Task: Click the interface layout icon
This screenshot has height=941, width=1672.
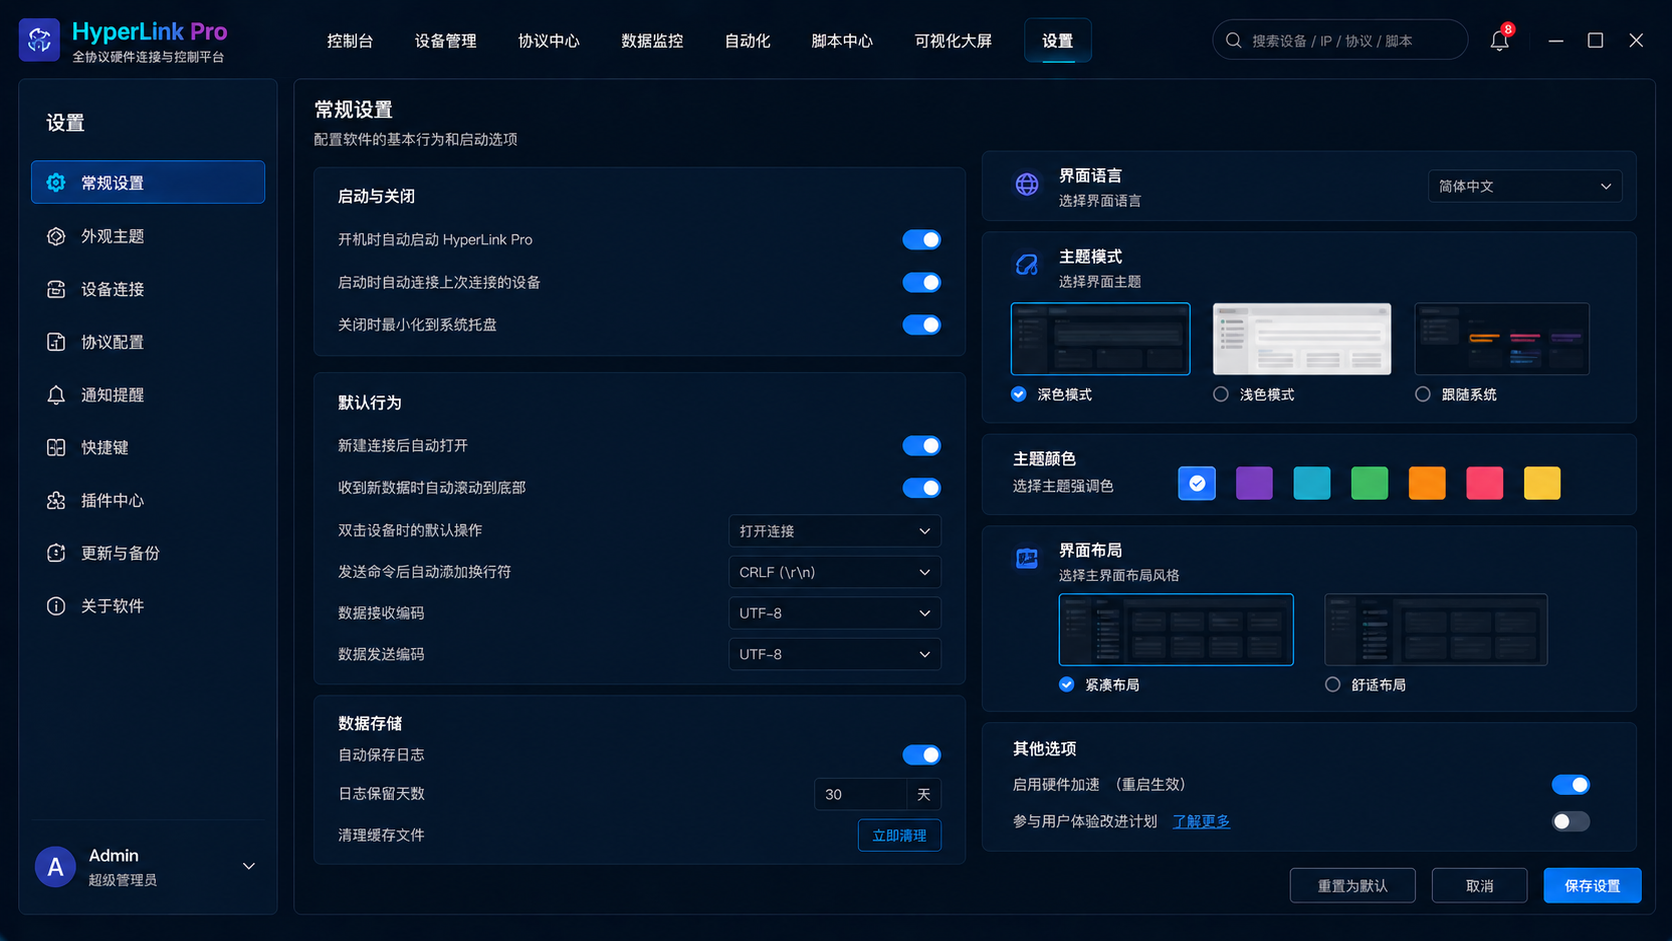Action: 1027,558
